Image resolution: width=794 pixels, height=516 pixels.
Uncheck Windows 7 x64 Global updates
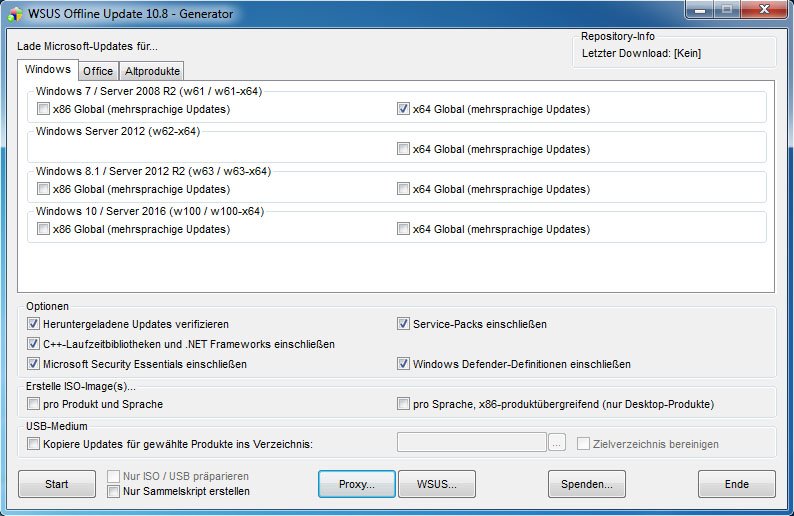click(x=403, y=109)
